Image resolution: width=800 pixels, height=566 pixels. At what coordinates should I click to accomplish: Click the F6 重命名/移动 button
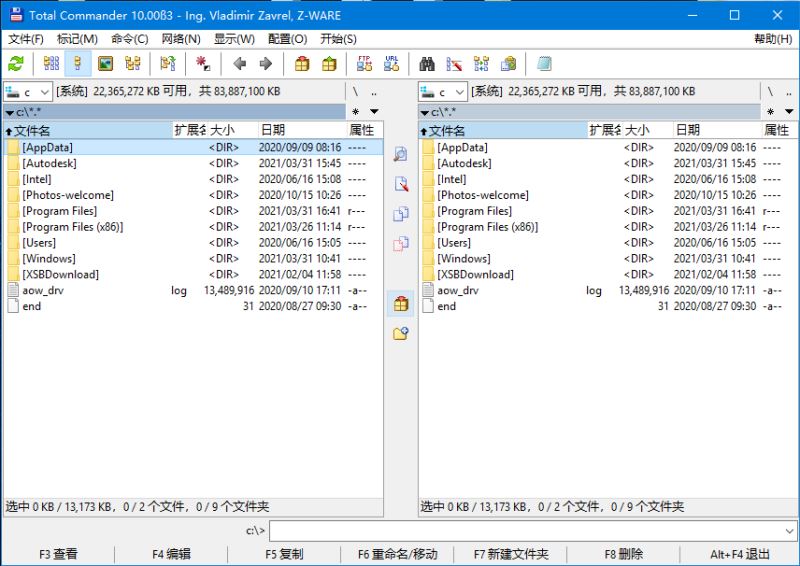pos(397,554)
